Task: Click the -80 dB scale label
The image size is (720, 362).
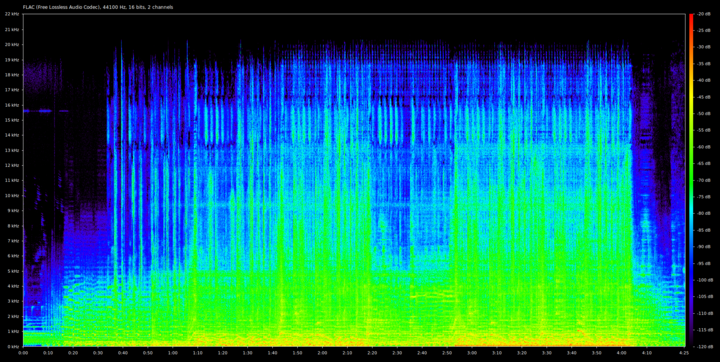Action: pos(704,214)
